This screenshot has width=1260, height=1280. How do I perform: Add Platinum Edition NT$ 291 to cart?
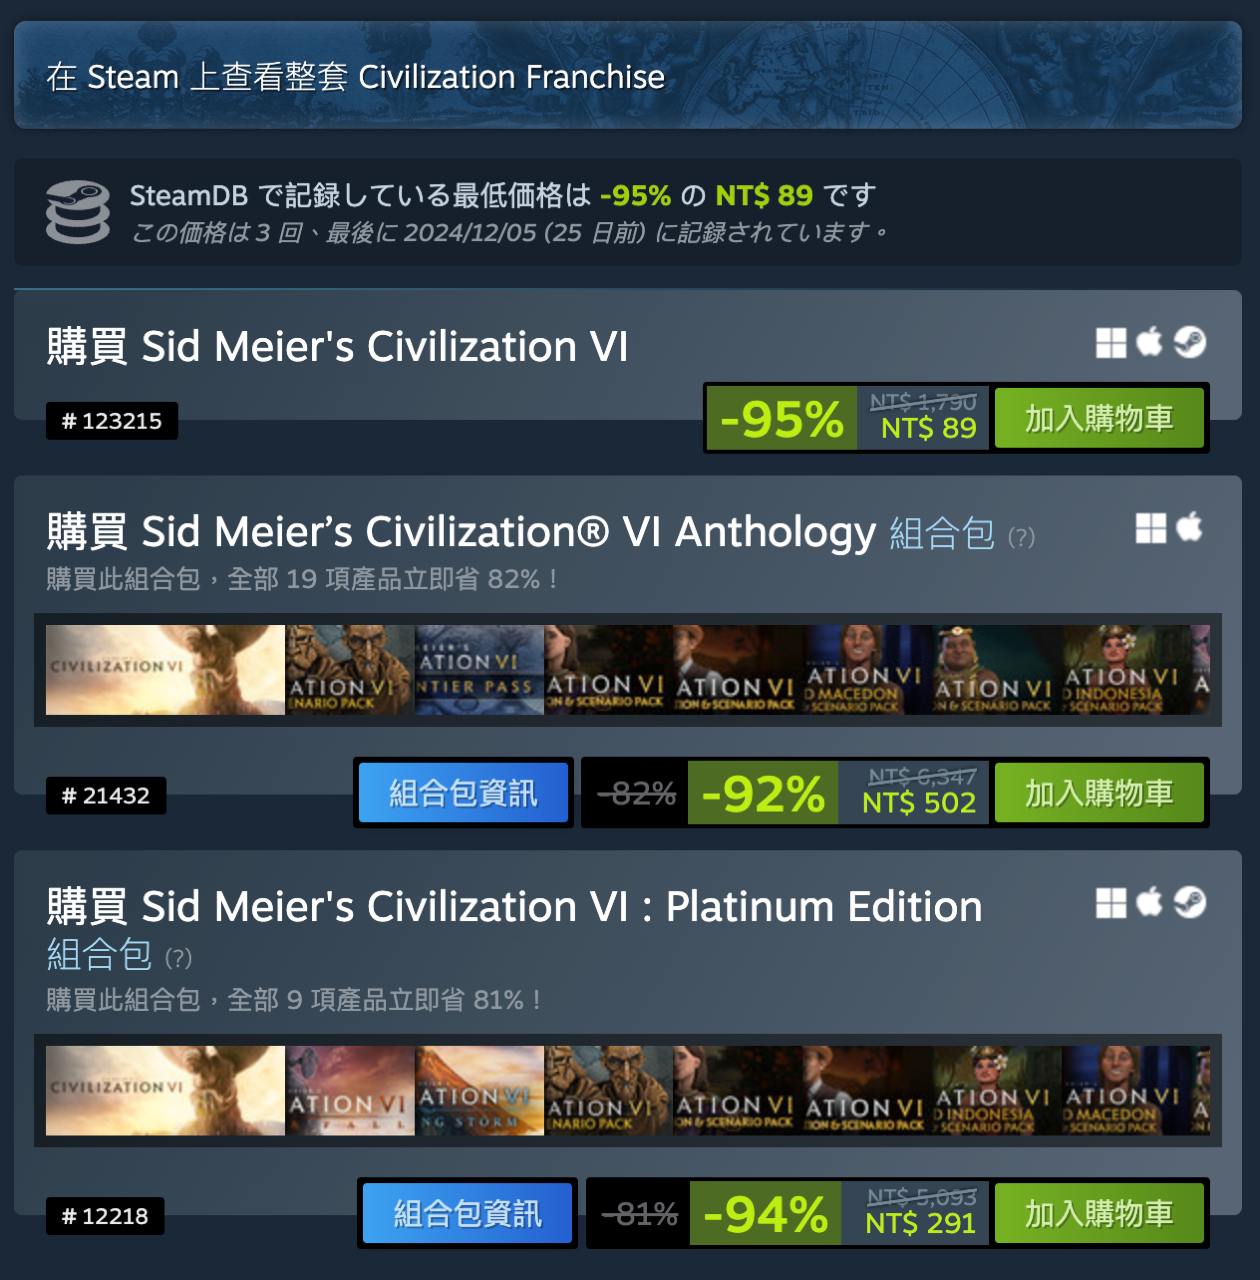click(x=1099, y=1214)
